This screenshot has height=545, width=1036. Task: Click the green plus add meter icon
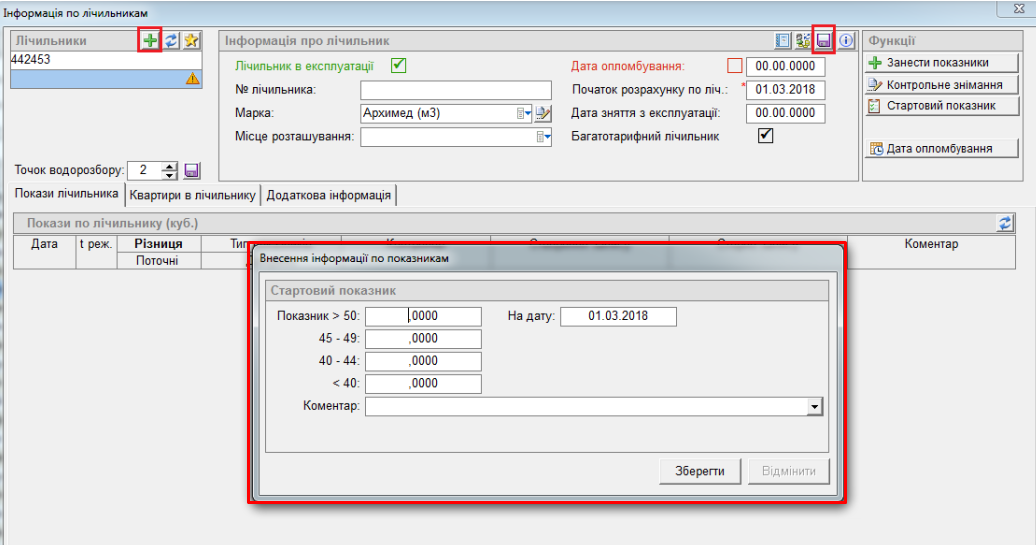(150, 40)
